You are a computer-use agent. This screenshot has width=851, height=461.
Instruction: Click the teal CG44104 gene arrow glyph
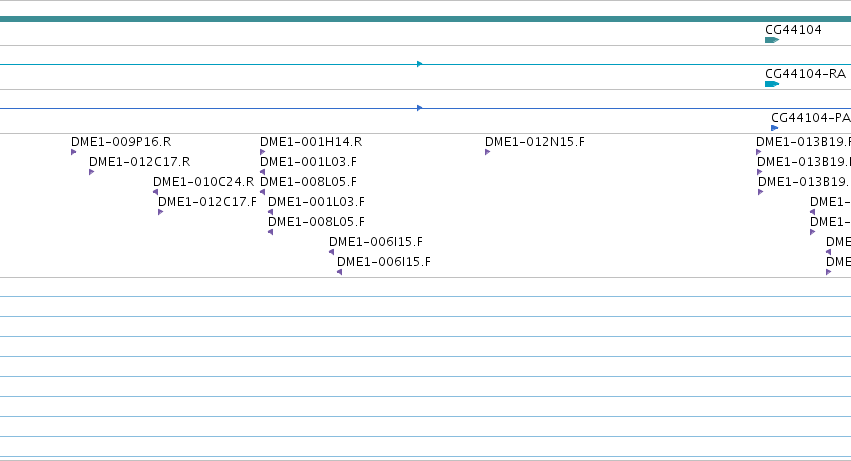(772, 40)
